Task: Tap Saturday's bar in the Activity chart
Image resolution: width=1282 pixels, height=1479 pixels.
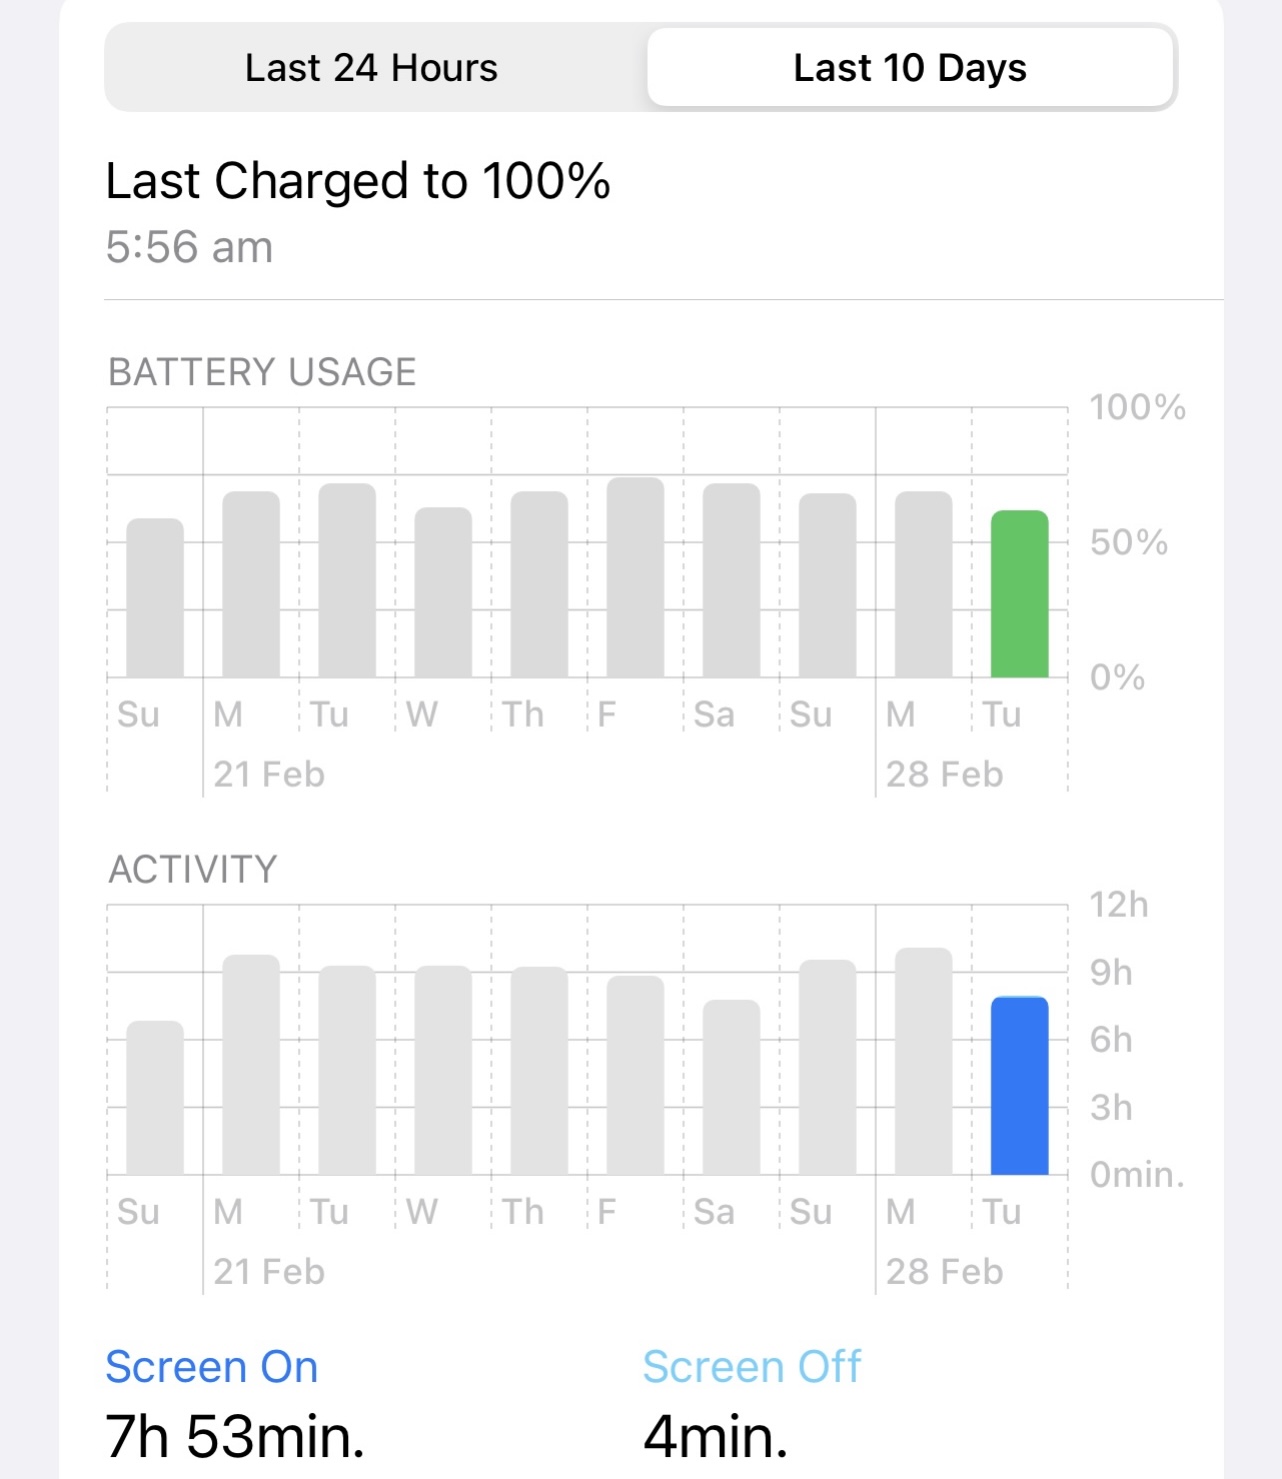Action: click(x=731, y=1087)
